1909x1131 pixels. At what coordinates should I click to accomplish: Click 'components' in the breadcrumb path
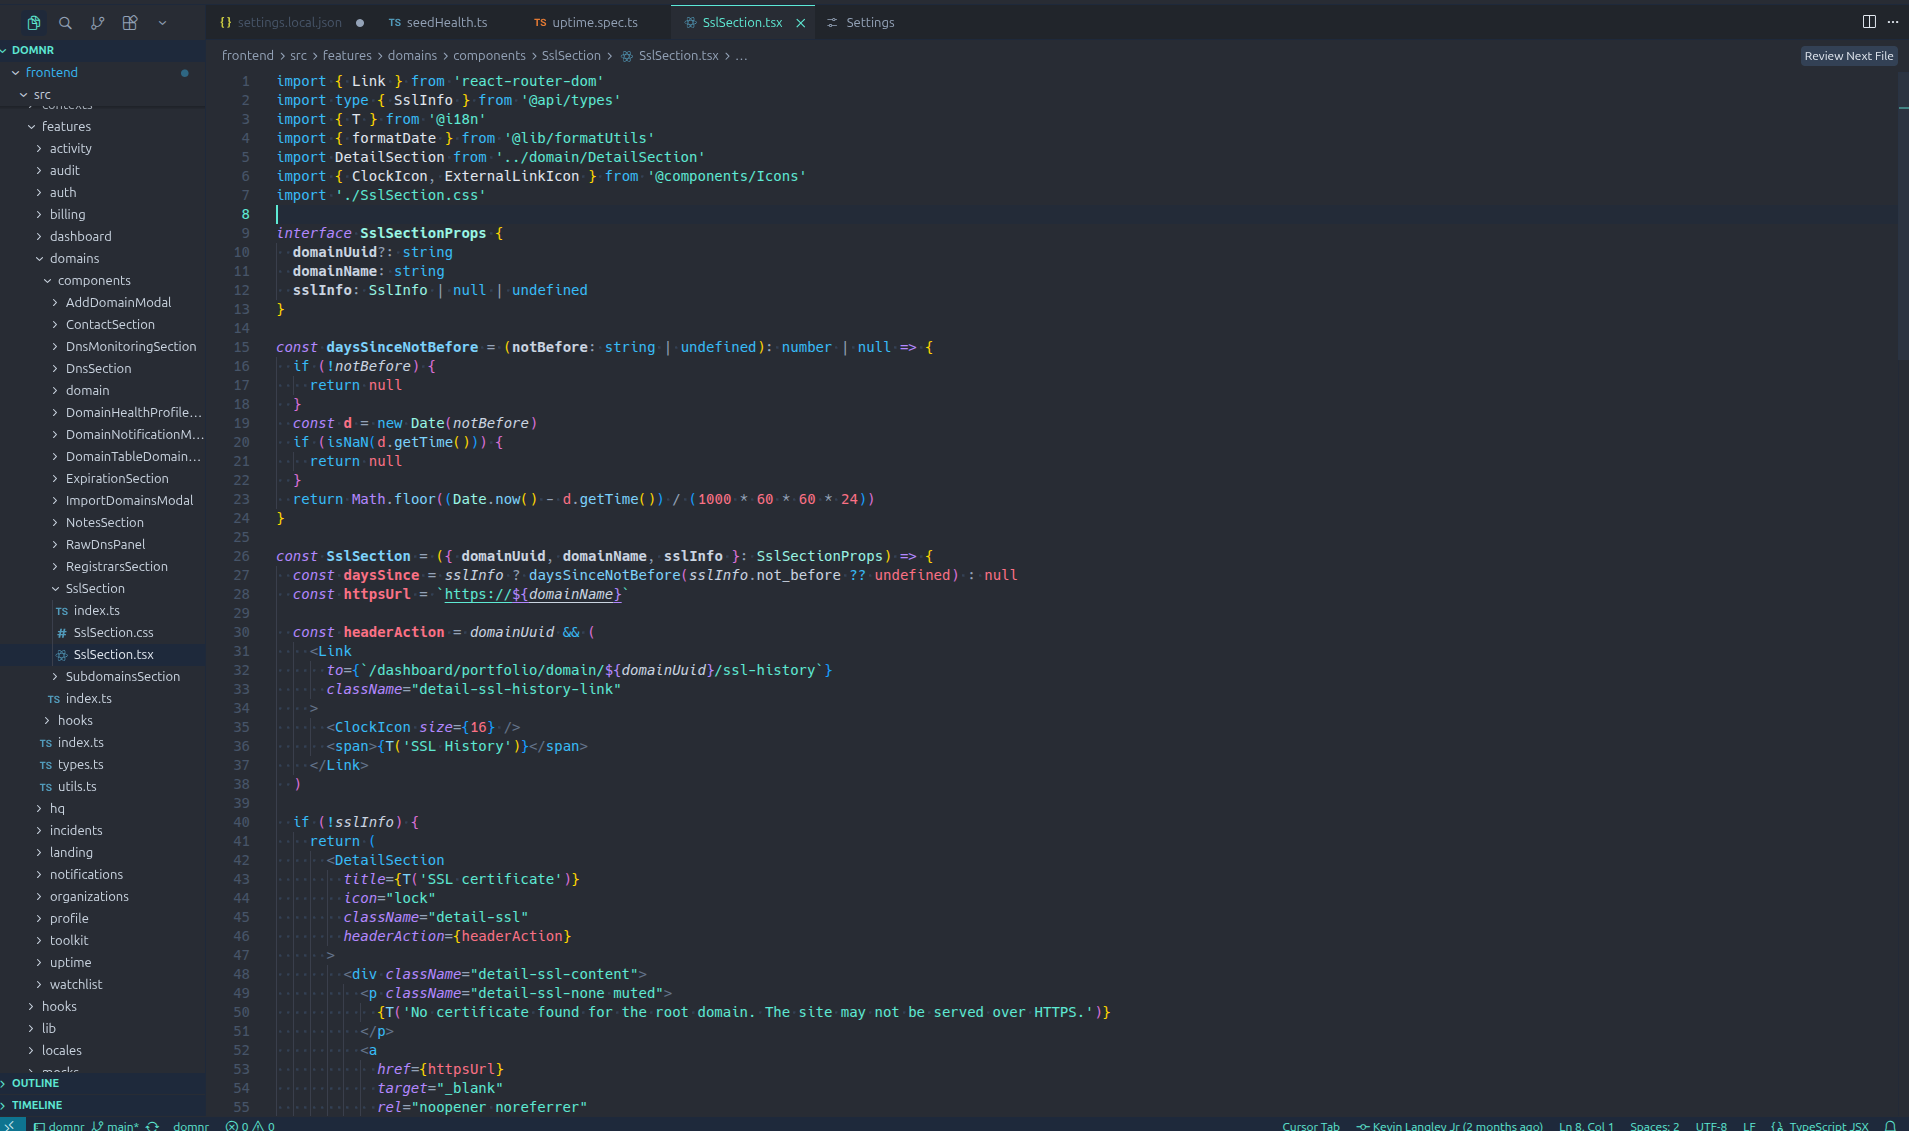click(489, 56)
